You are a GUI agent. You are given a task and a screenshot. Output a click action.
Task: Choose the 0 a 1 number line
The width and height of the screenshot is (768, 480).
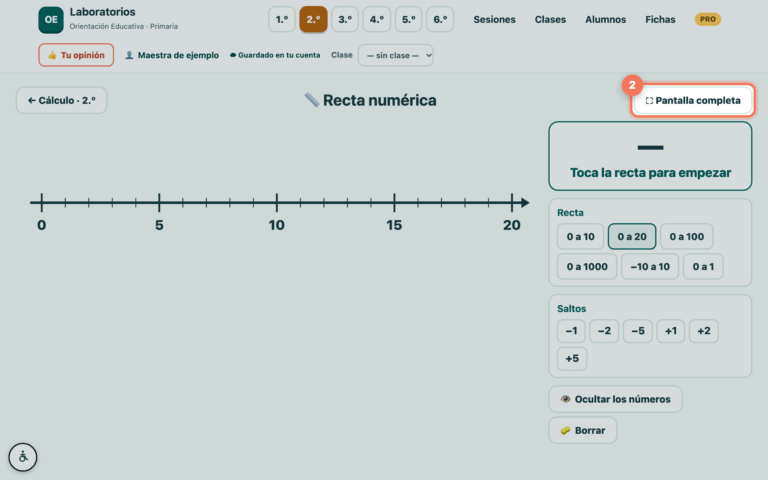pos(703,266)
